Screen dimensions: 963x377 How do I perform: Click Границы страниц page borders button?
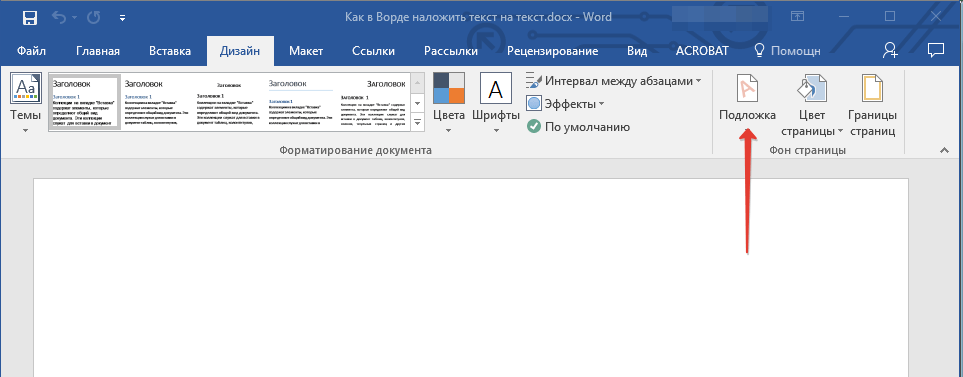click(872, 104)
